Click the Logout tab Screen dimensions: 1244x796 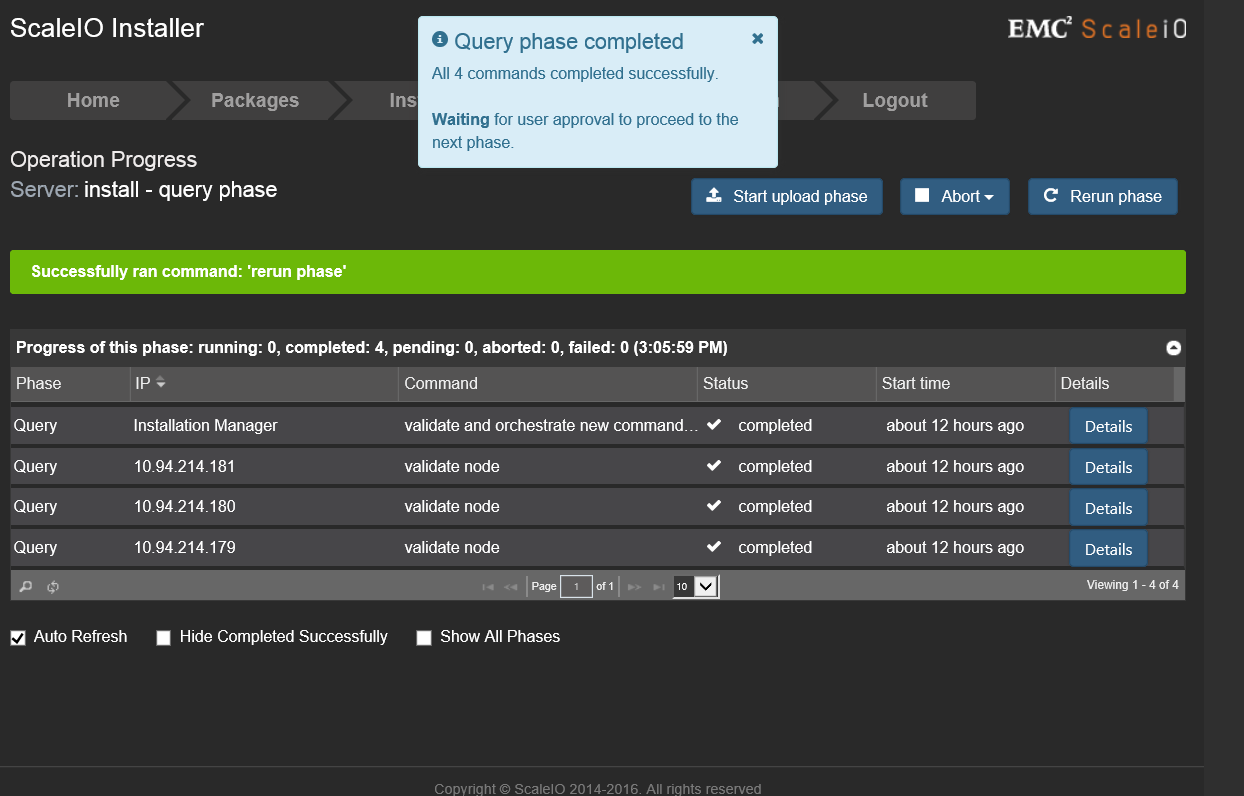pos(895,100)
